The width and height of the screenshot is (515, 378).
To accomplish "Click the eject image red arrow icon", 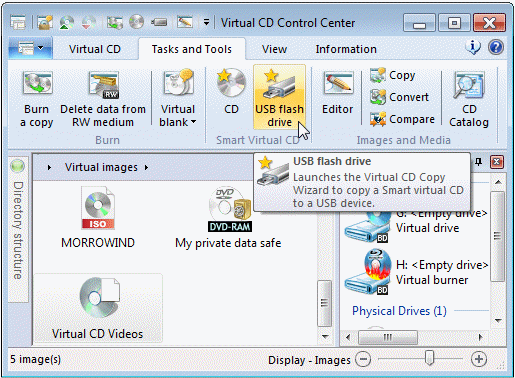I will 88,23.
